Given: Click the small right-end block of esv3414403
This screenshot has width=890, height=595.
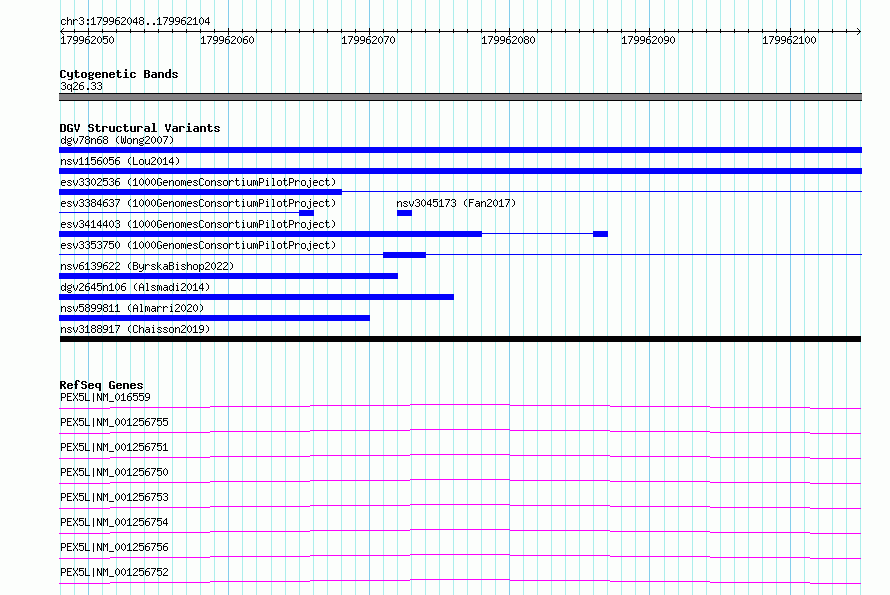Looking at the screenshot, I should point(601,234).
